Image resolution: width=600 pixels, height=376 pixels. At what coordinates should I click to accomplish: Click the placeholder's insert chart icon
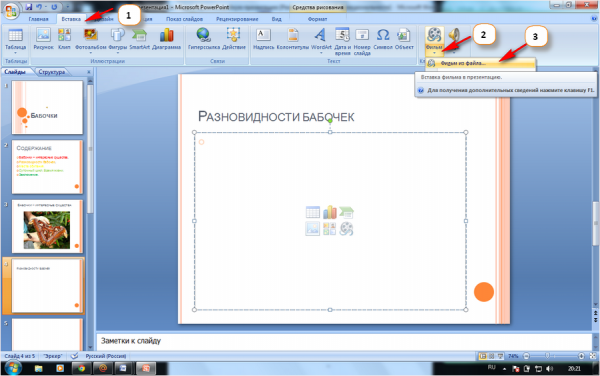tap(329, 212)
